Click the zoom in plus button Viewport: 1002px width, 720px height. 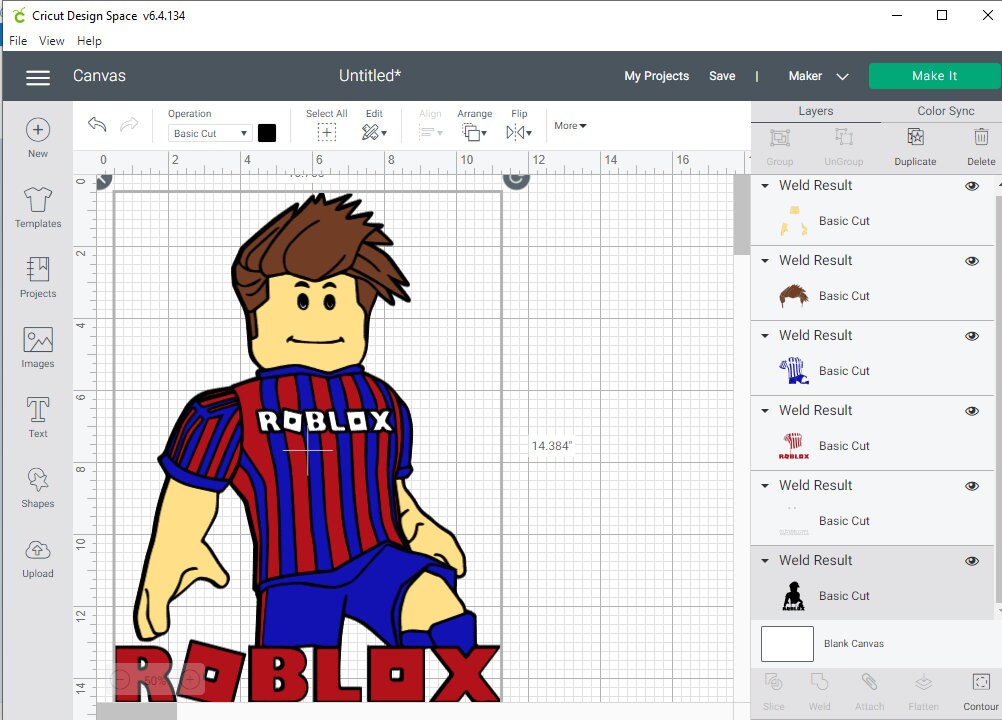point(190,680)
